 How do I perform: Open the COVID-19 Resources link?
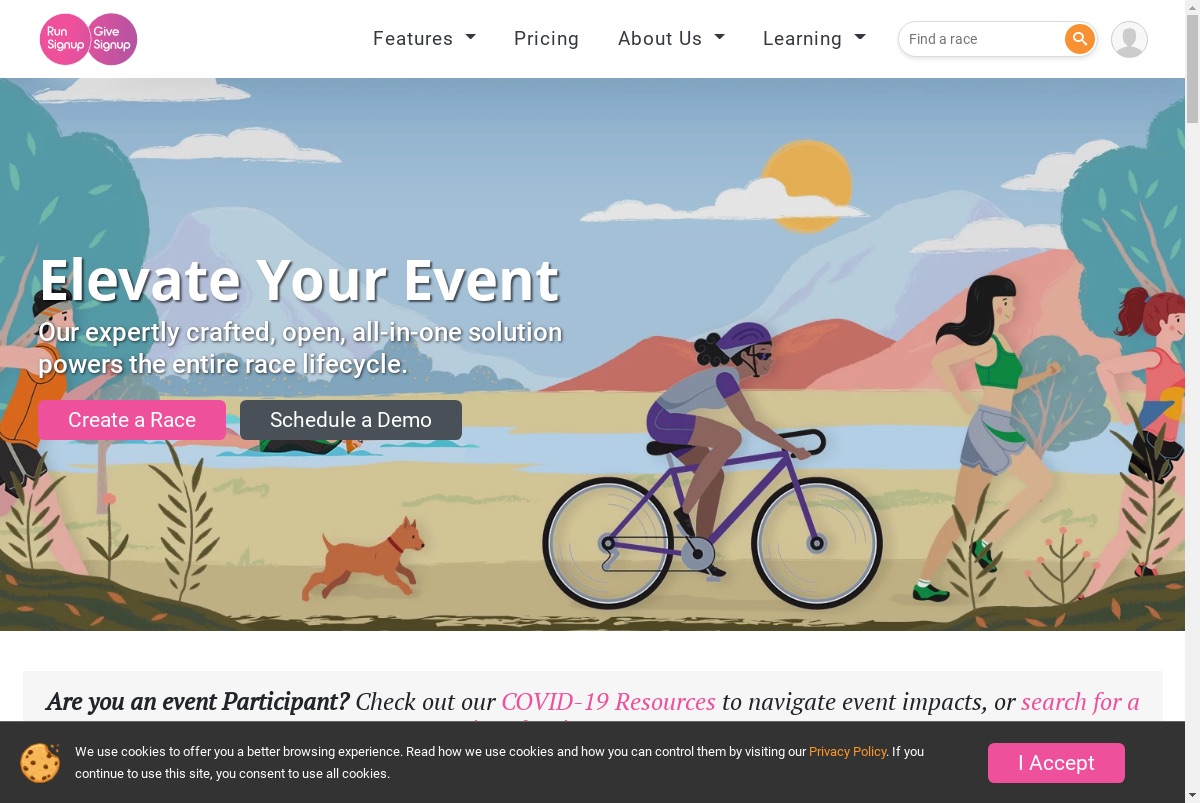point(608,702)
